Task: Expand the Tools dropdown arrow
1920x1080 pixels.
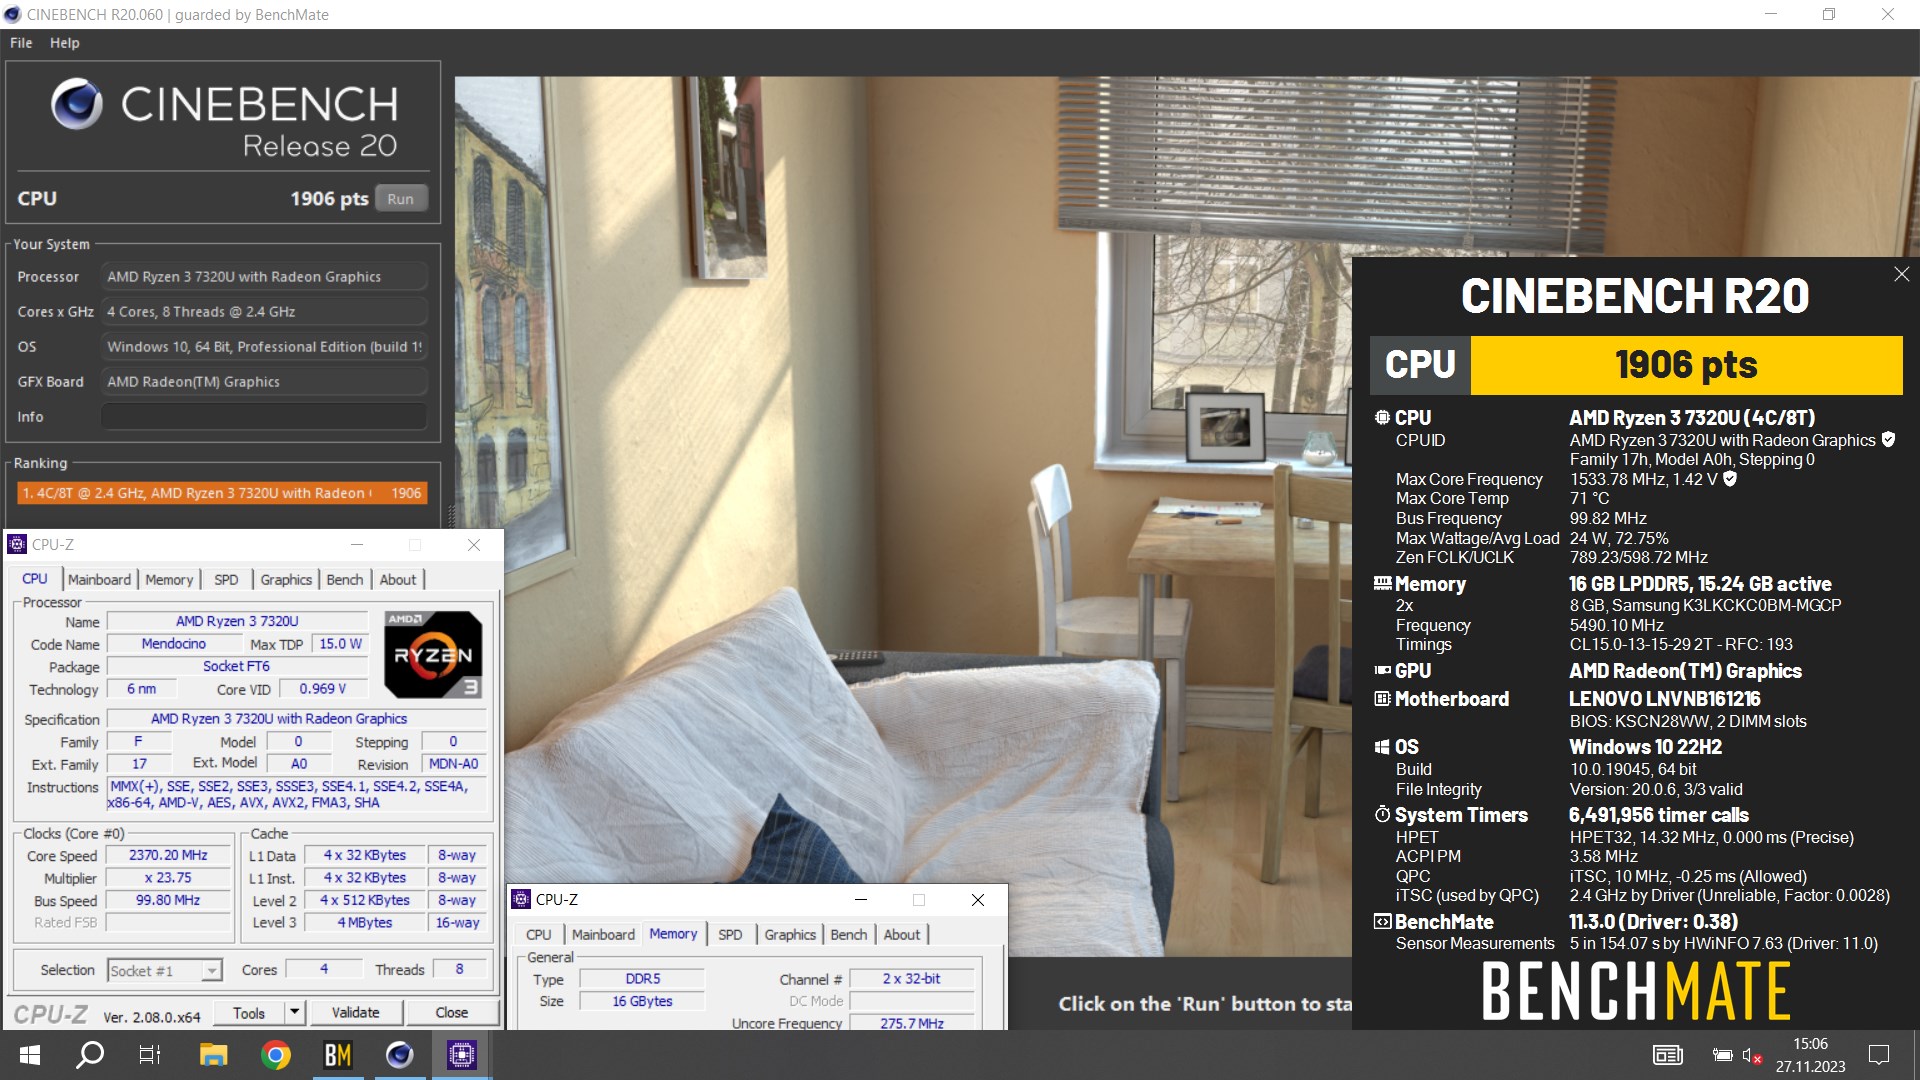Action: click(294, 1012)
